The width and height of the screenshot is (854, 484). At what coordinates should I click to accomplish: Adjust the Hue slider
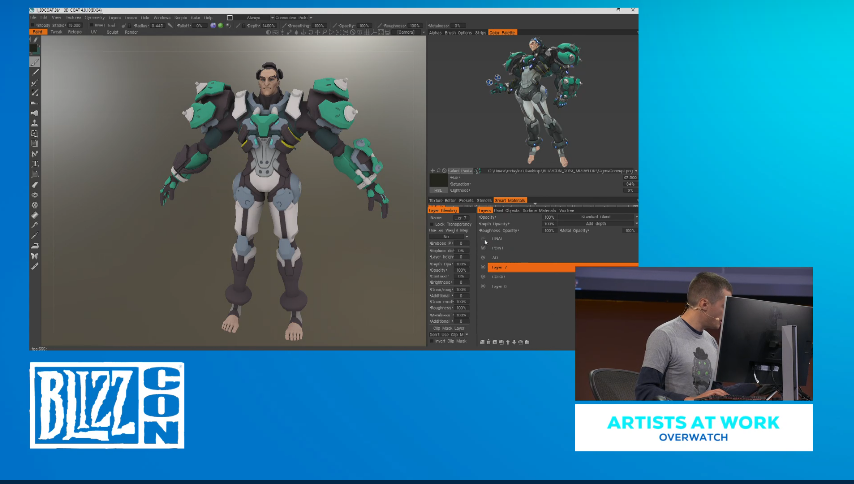543,177
